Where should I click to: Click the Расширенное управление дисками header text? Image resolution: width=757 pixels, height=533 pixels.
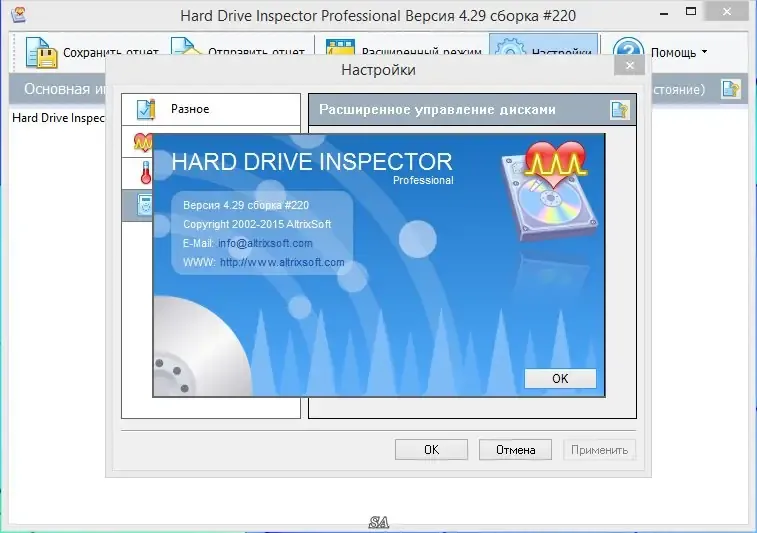[437, 110]
